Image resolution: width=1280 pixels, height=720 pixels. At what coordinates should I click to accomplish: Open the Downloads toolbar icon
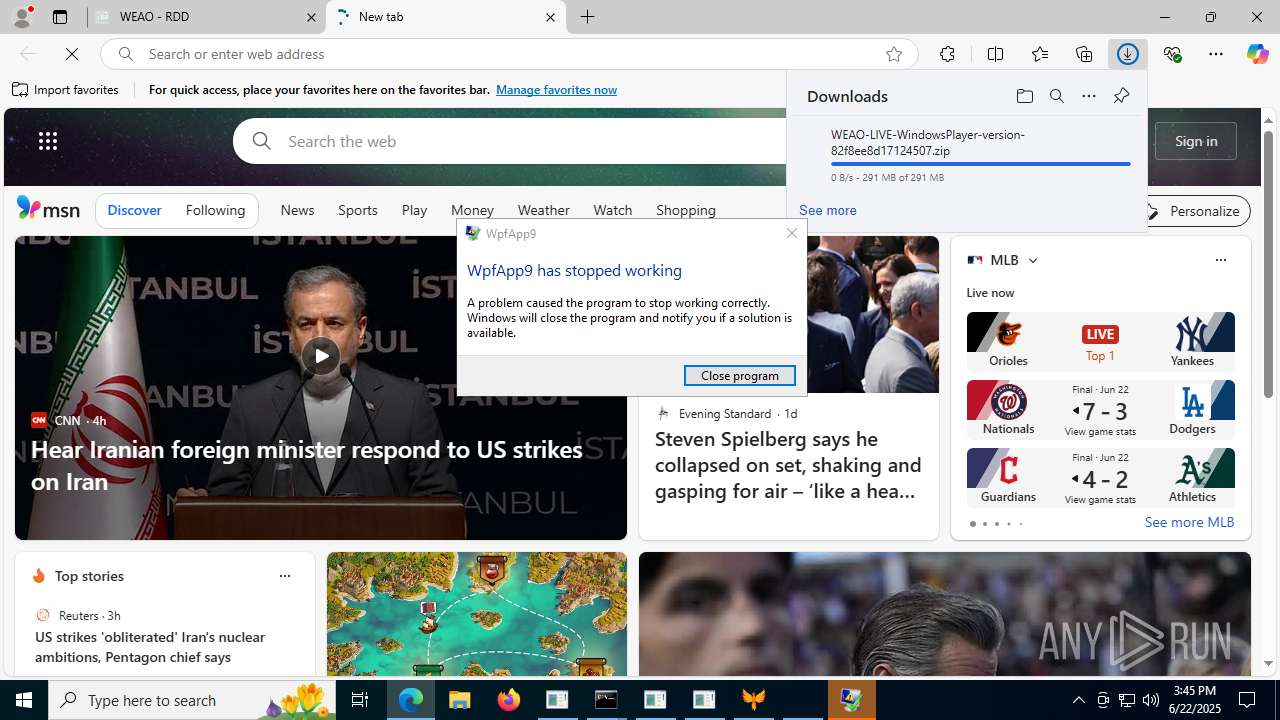pyautogui.click(x=1128, y=54)
